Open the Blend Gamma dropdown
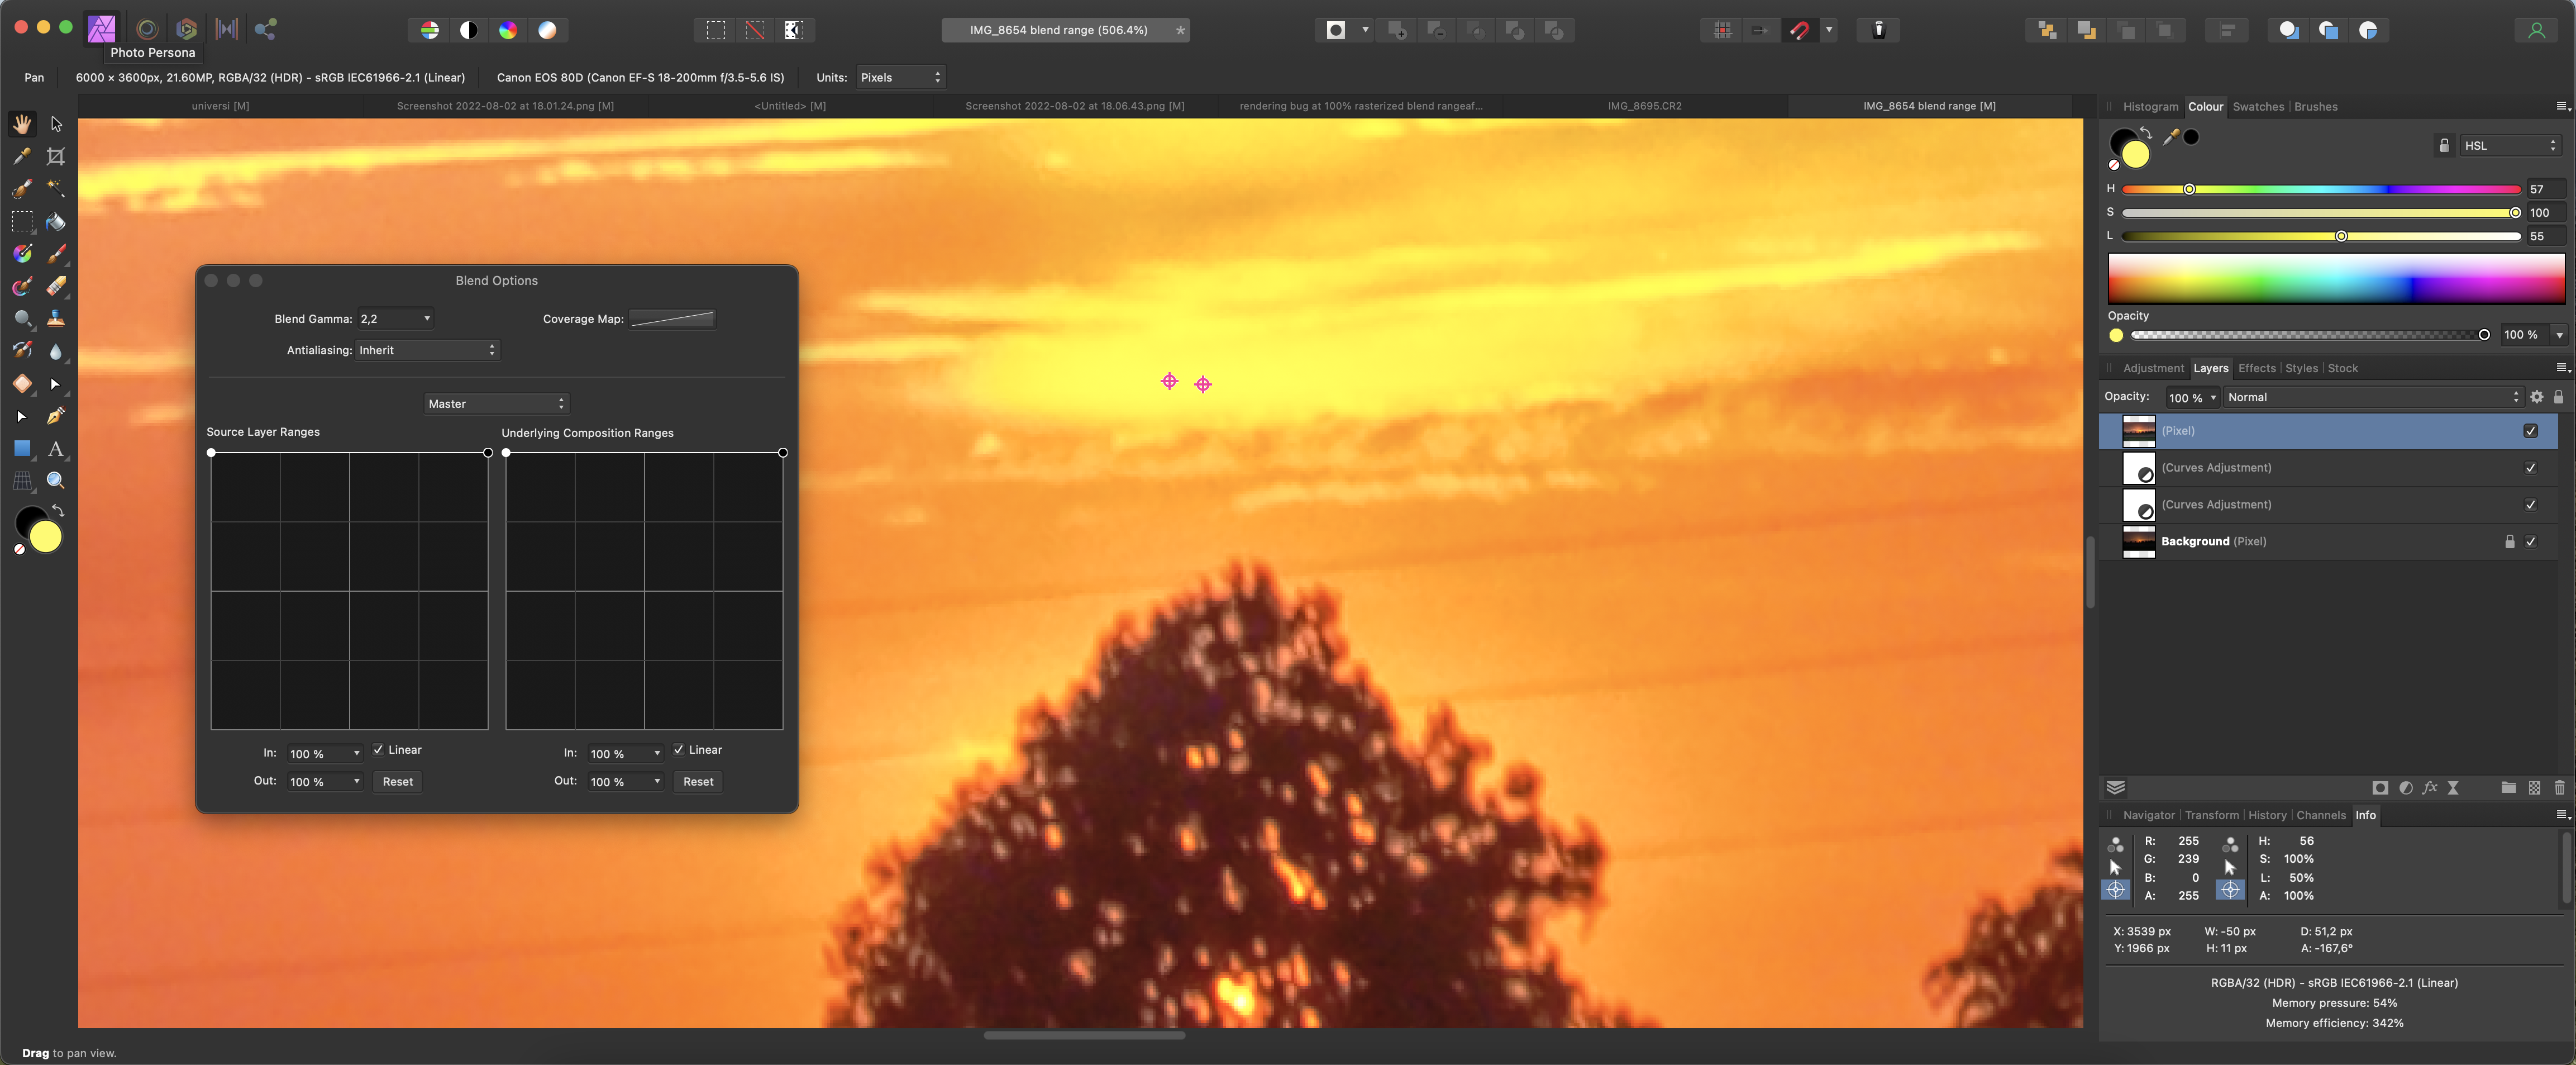This screenshot has width=2576, height=1065. (x=395, y=319)
